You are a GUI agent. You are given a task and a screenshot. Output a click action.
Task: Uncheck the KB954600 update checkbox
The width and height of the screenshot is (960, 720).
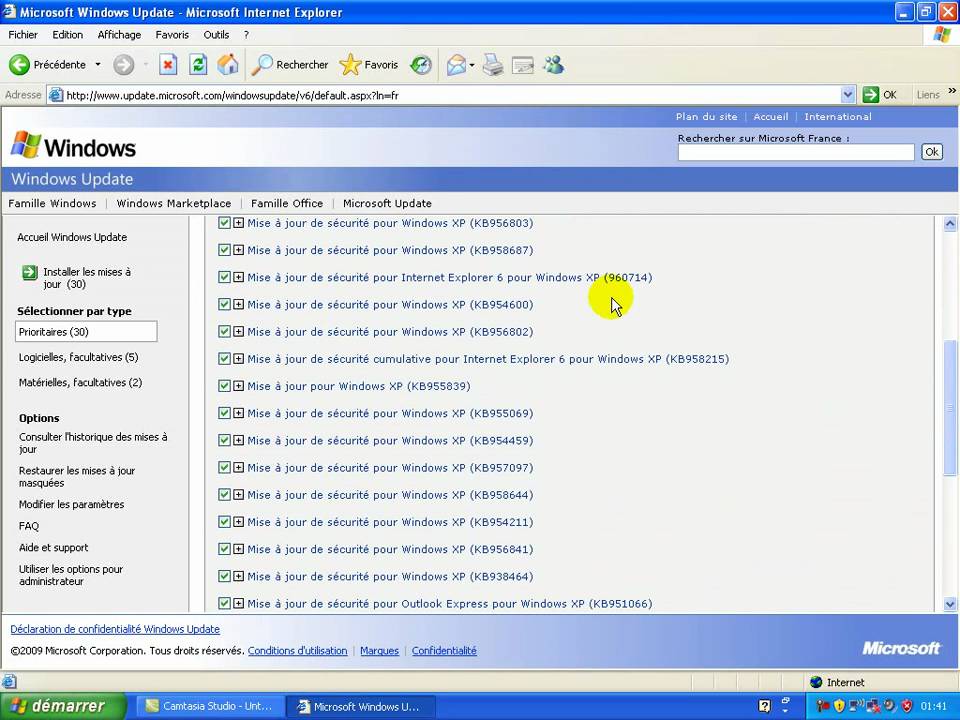pyautogui.click(x=224, y=304)
